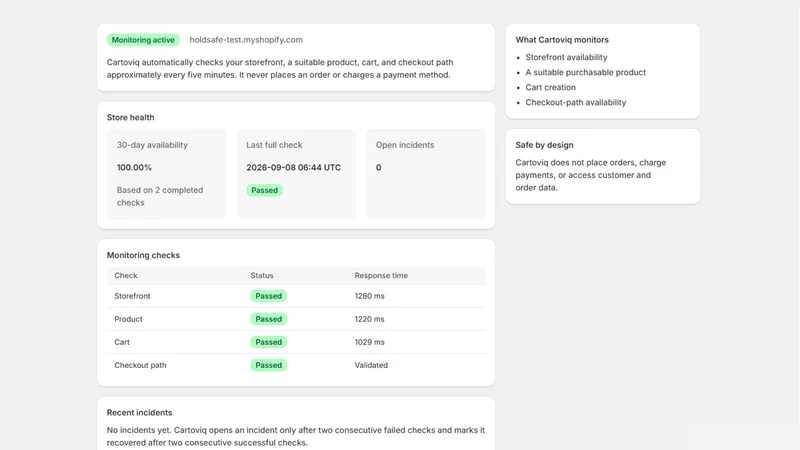Click the open incidents count 0

click(379, 167)
